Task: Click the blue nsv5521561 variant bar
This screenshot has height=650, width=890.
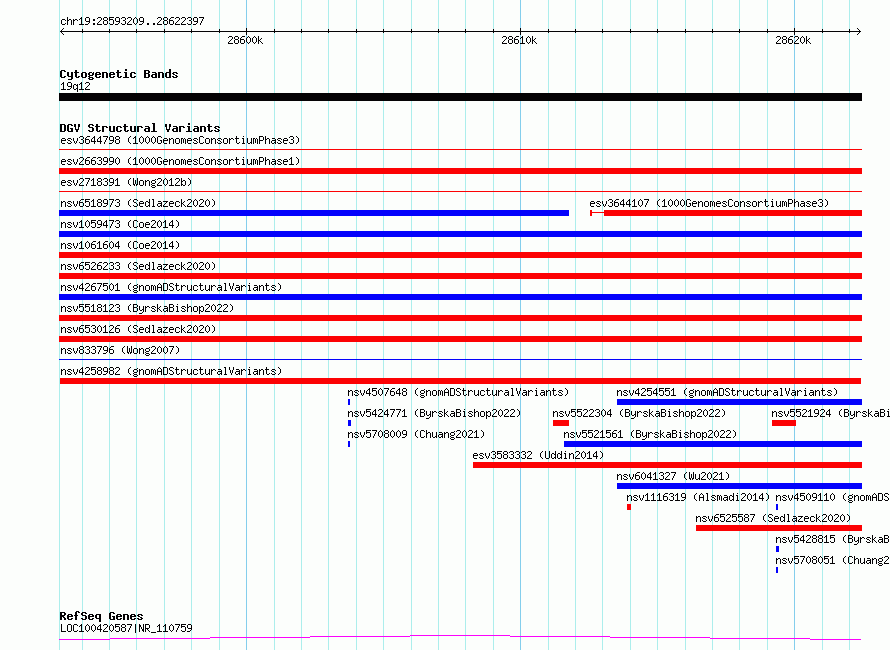Action: (x=713, y=444)
